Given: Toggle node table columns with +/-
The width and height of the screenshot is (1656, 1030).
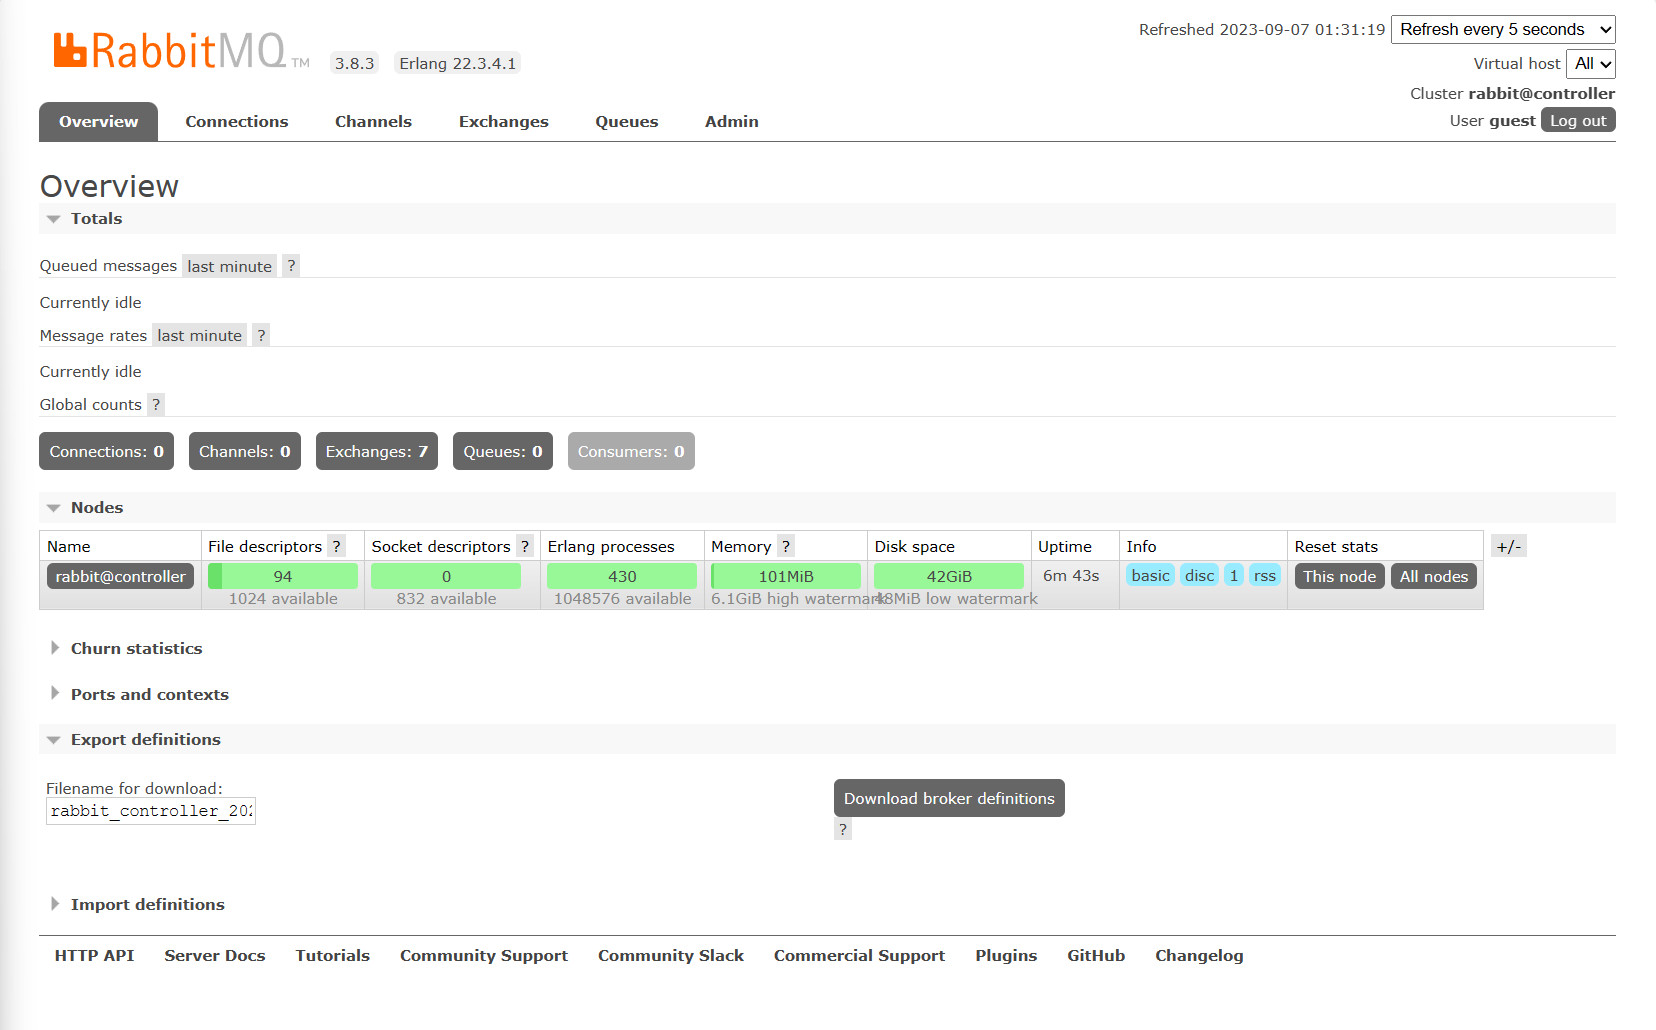Looking at the screenshot, I should (1508, 546).
